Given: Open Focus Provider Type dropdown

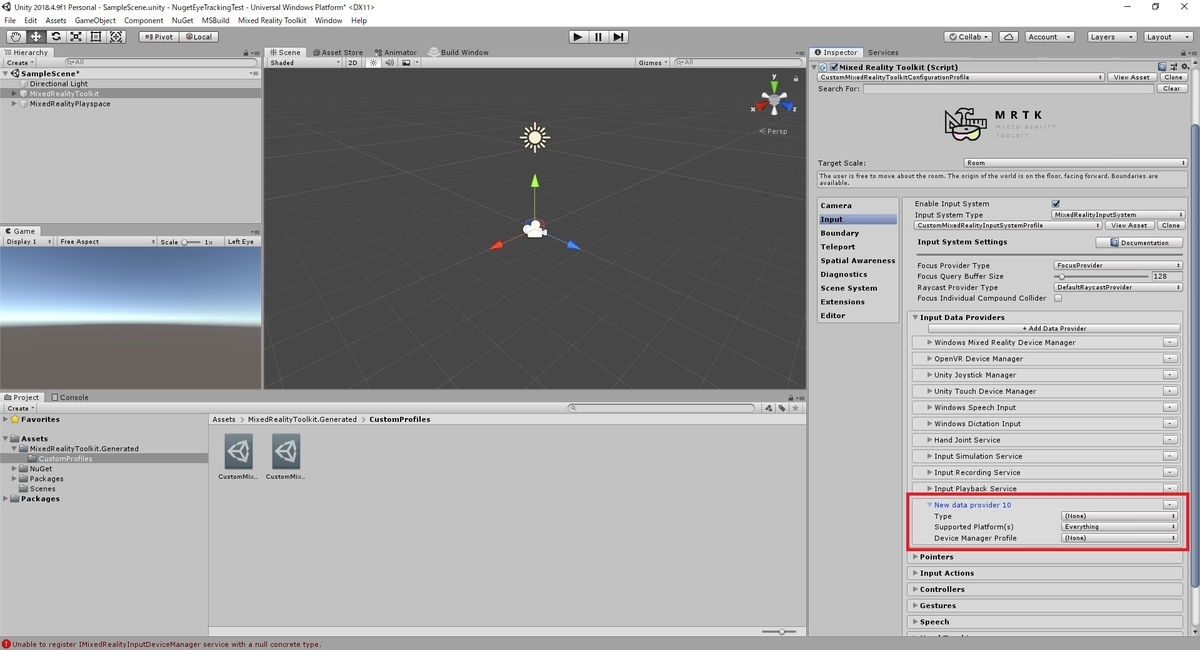Looking at the screenshot, I should (x=1118, y=265).
